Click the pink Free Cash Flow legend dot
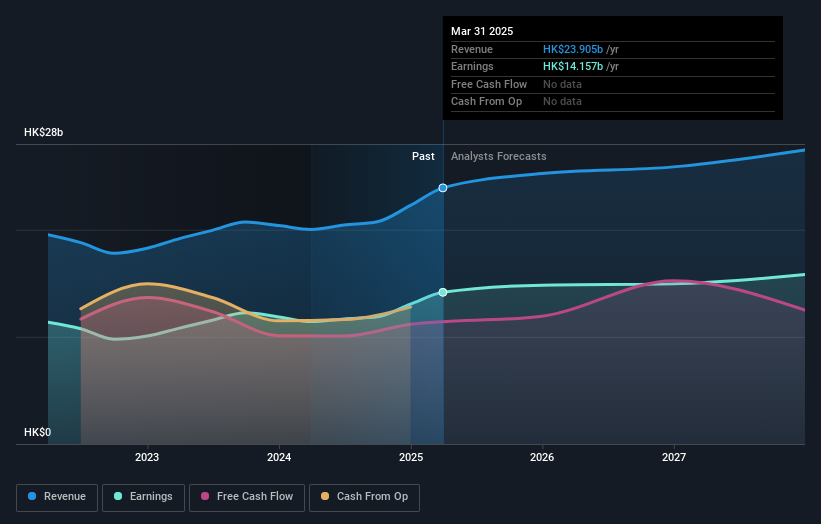The image size is (821, 524). point(205,496)
